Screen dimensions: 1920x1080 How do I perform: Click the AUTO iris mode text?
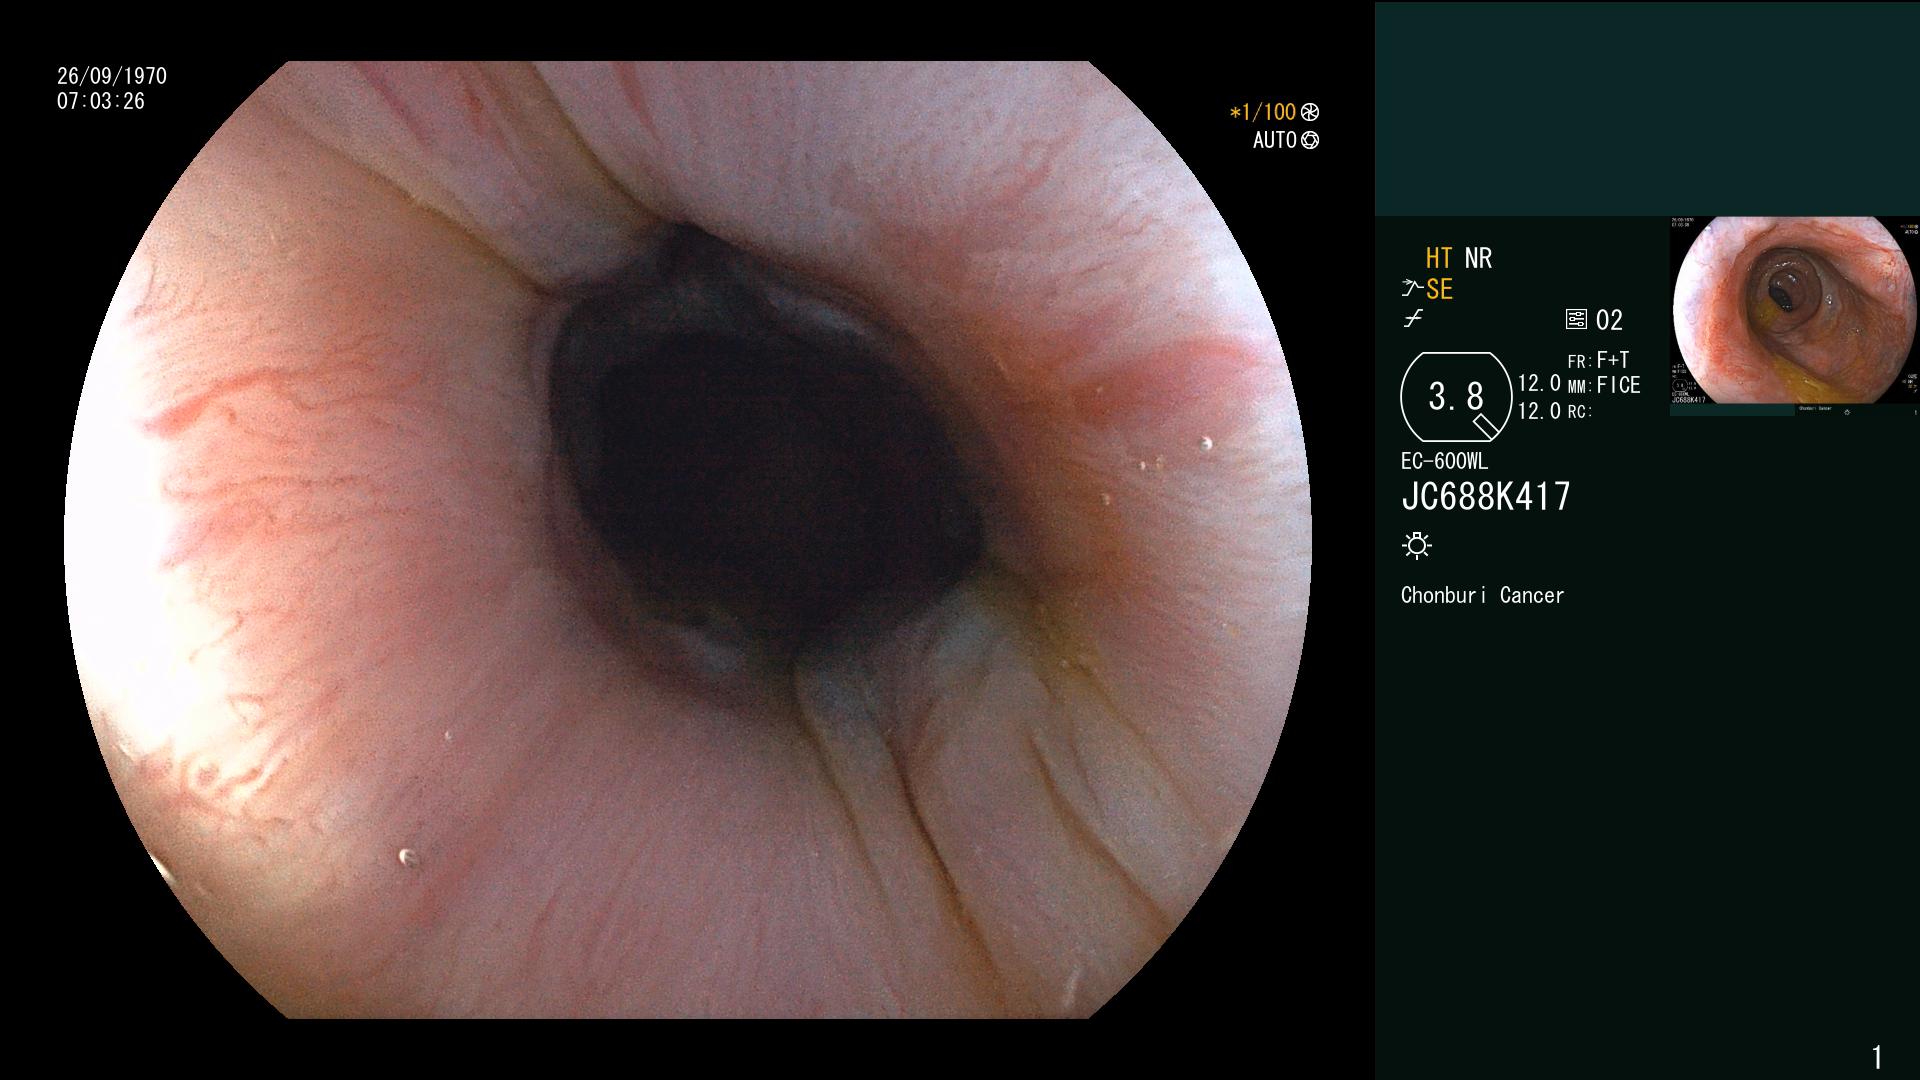[x=1275, y=141]
